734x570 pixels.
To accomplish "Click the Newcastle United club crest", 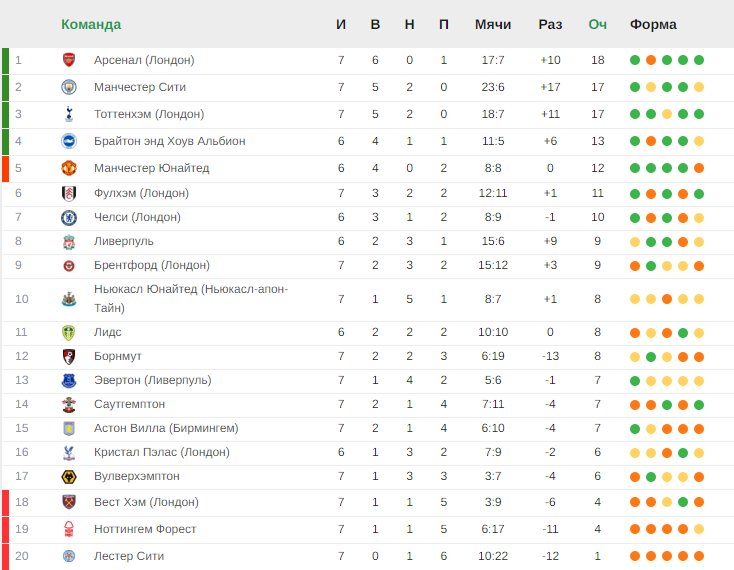I will [69, 298].
